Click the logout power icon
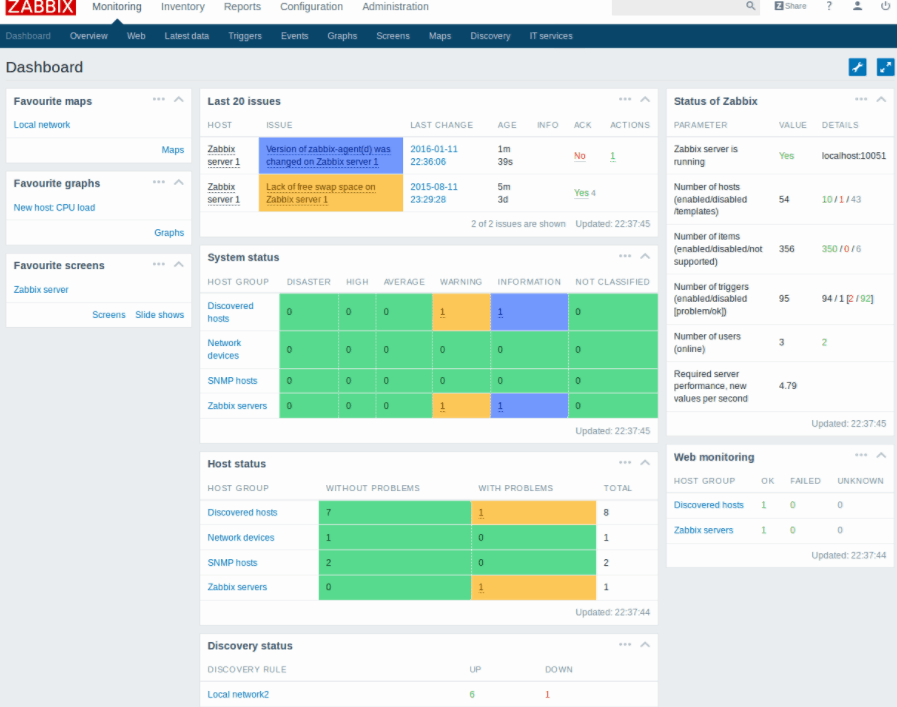This screenshot has width=897, height=707. 884,6
